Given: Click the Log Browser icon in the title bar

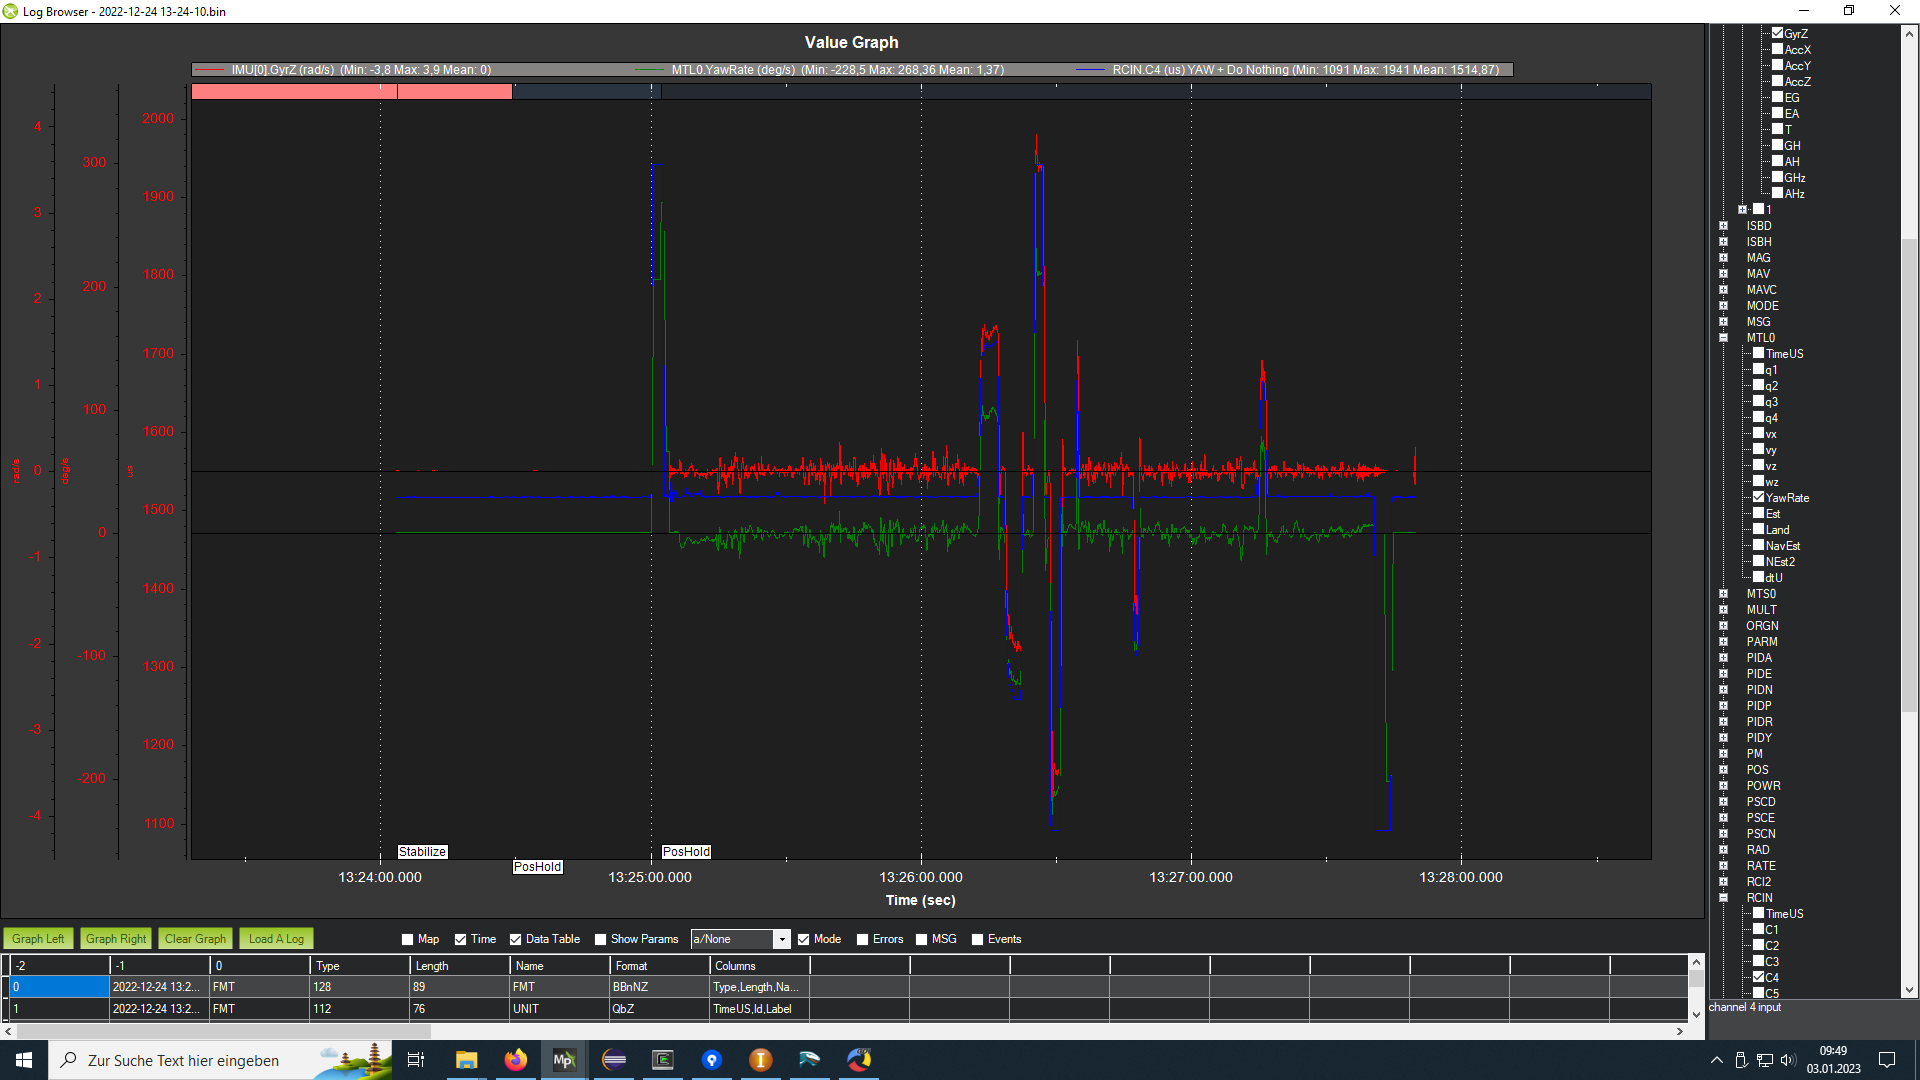Looking at the screenshot, I should point(10,11).
